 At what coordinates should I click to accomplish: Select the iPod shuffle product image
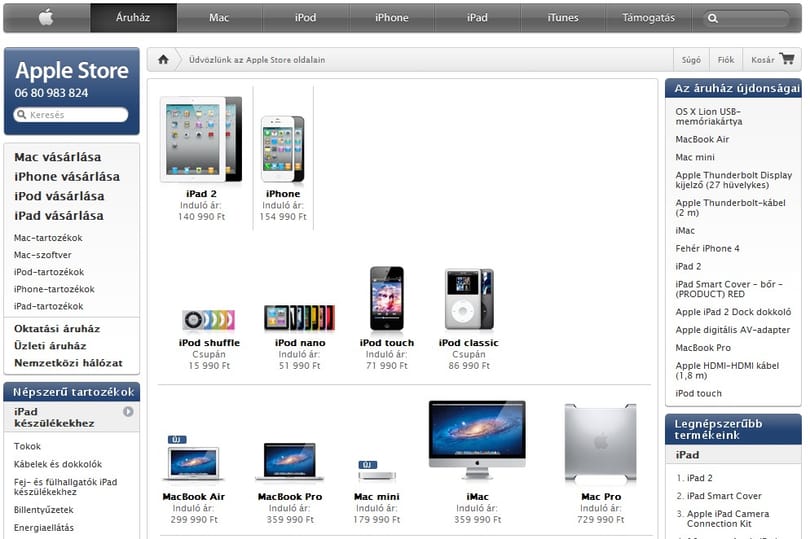click(x=209, y=320)
